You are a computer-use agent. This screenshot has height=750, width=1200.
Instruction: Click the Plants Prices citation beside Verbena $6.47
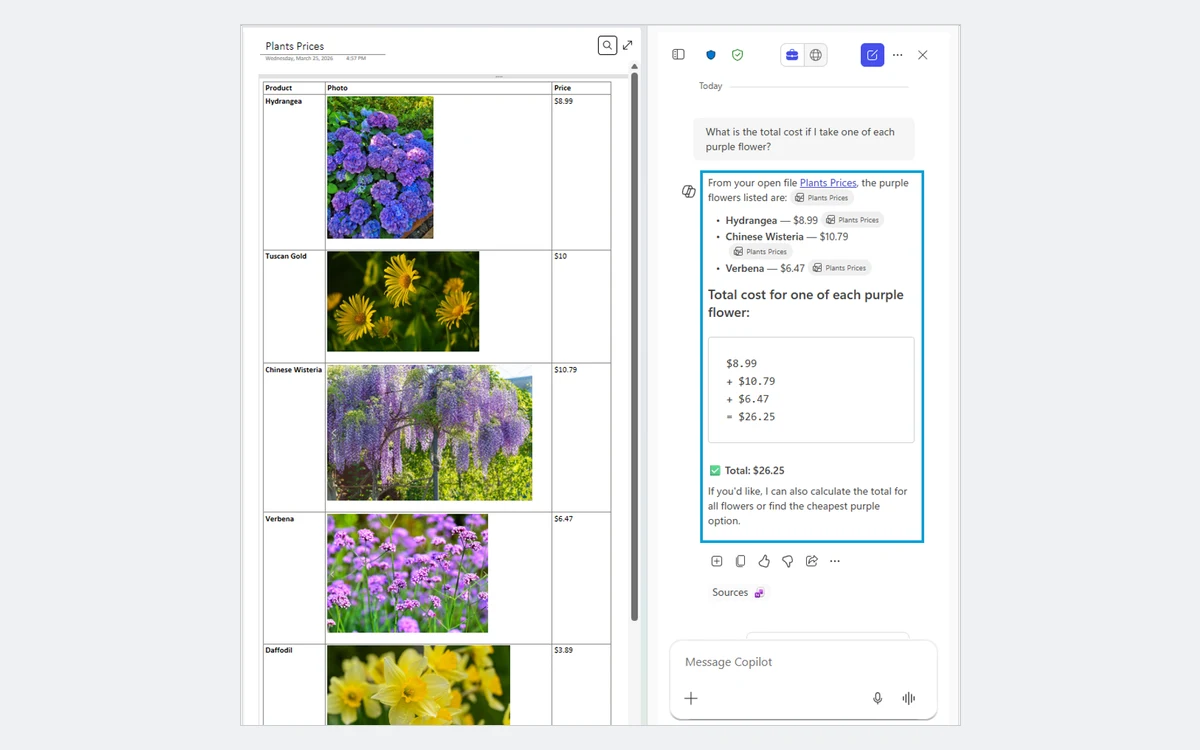840,268
